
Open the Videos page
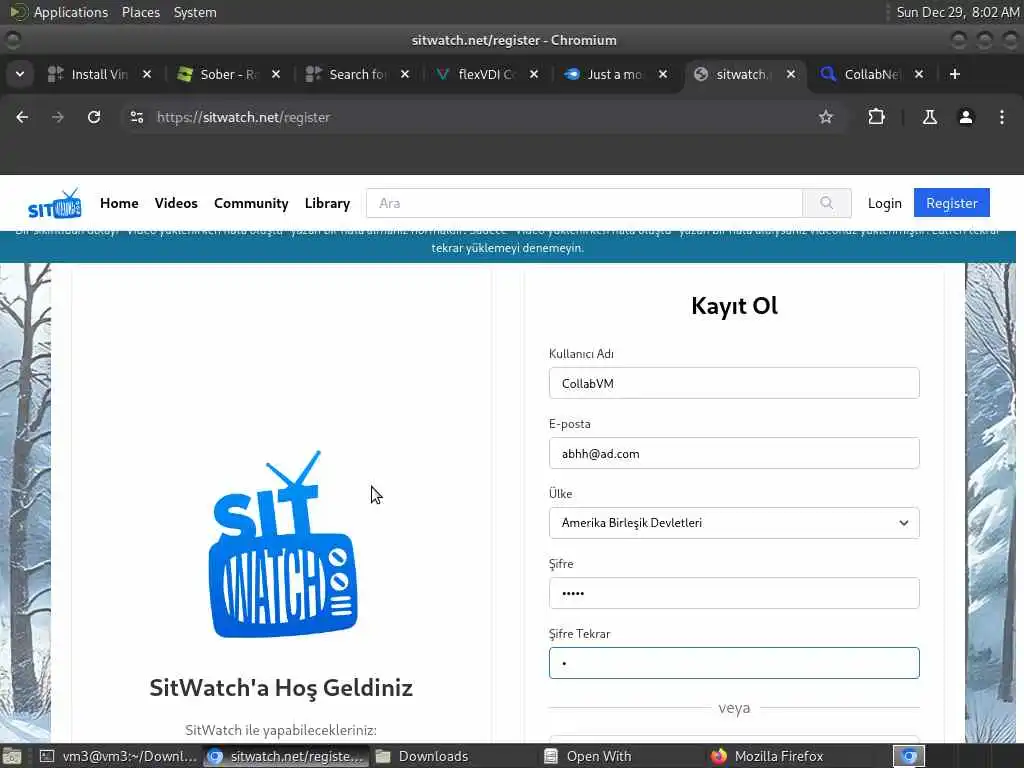coord(176,203)
